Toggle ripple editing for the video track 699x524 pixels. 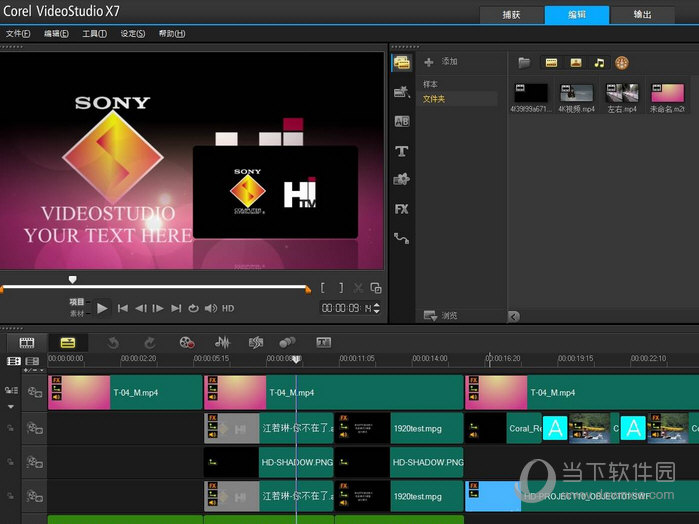pos(11,391)
